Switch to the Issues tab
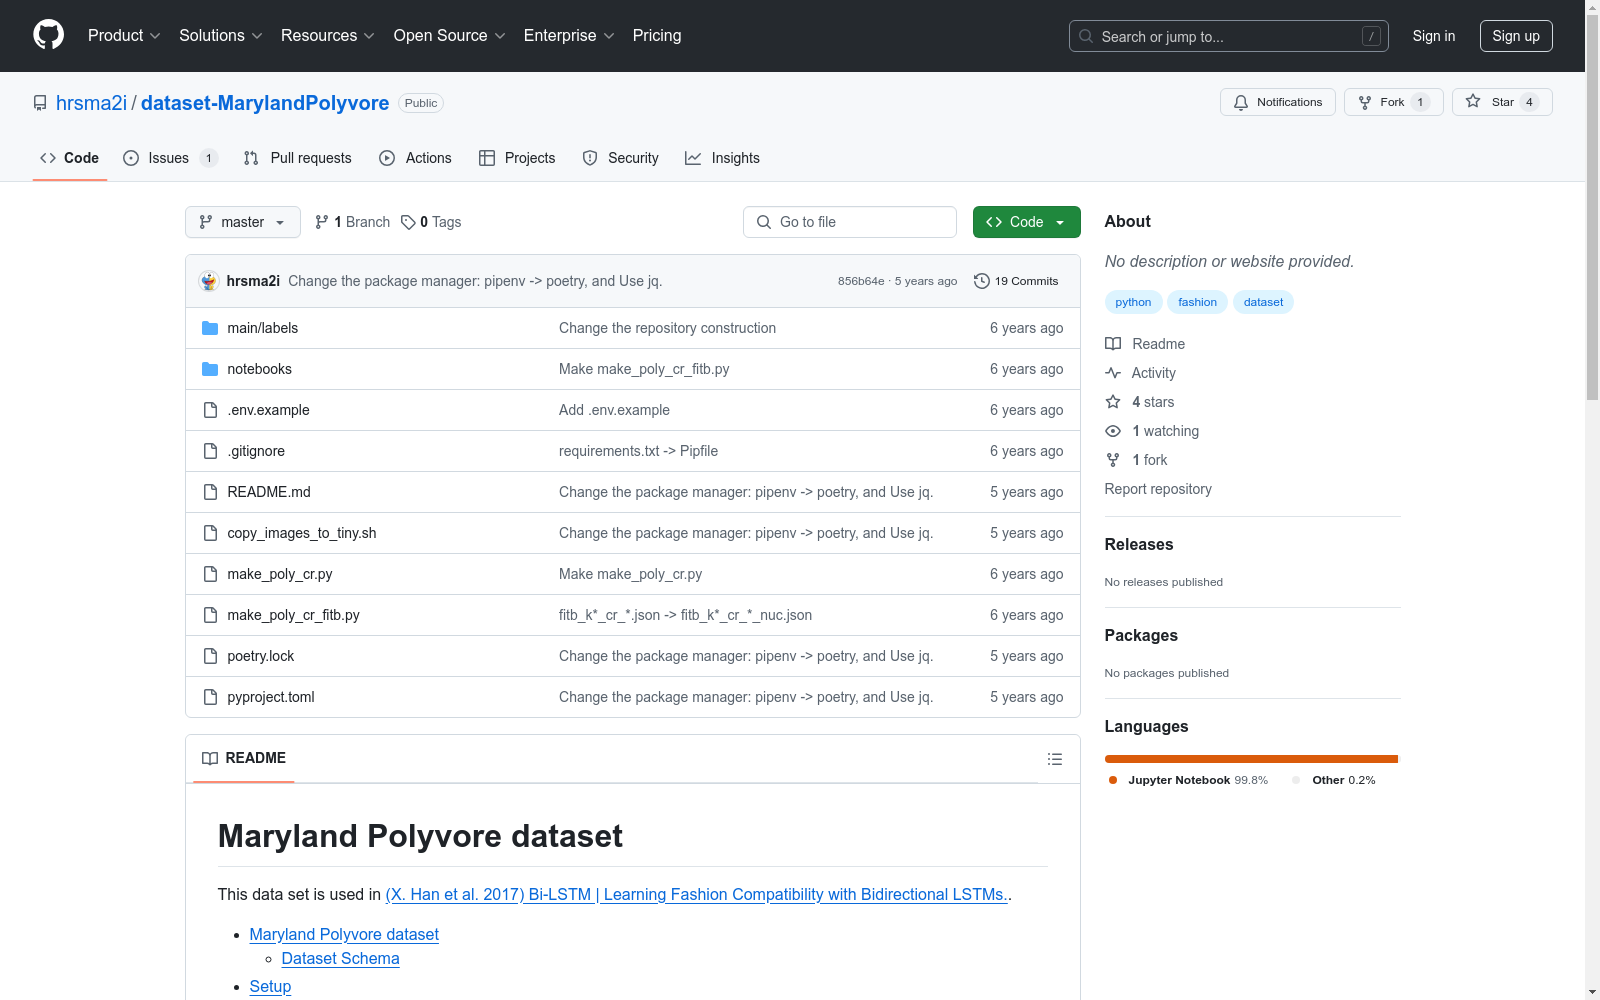Screen dimensions: 1600x1000 (170, 158)
